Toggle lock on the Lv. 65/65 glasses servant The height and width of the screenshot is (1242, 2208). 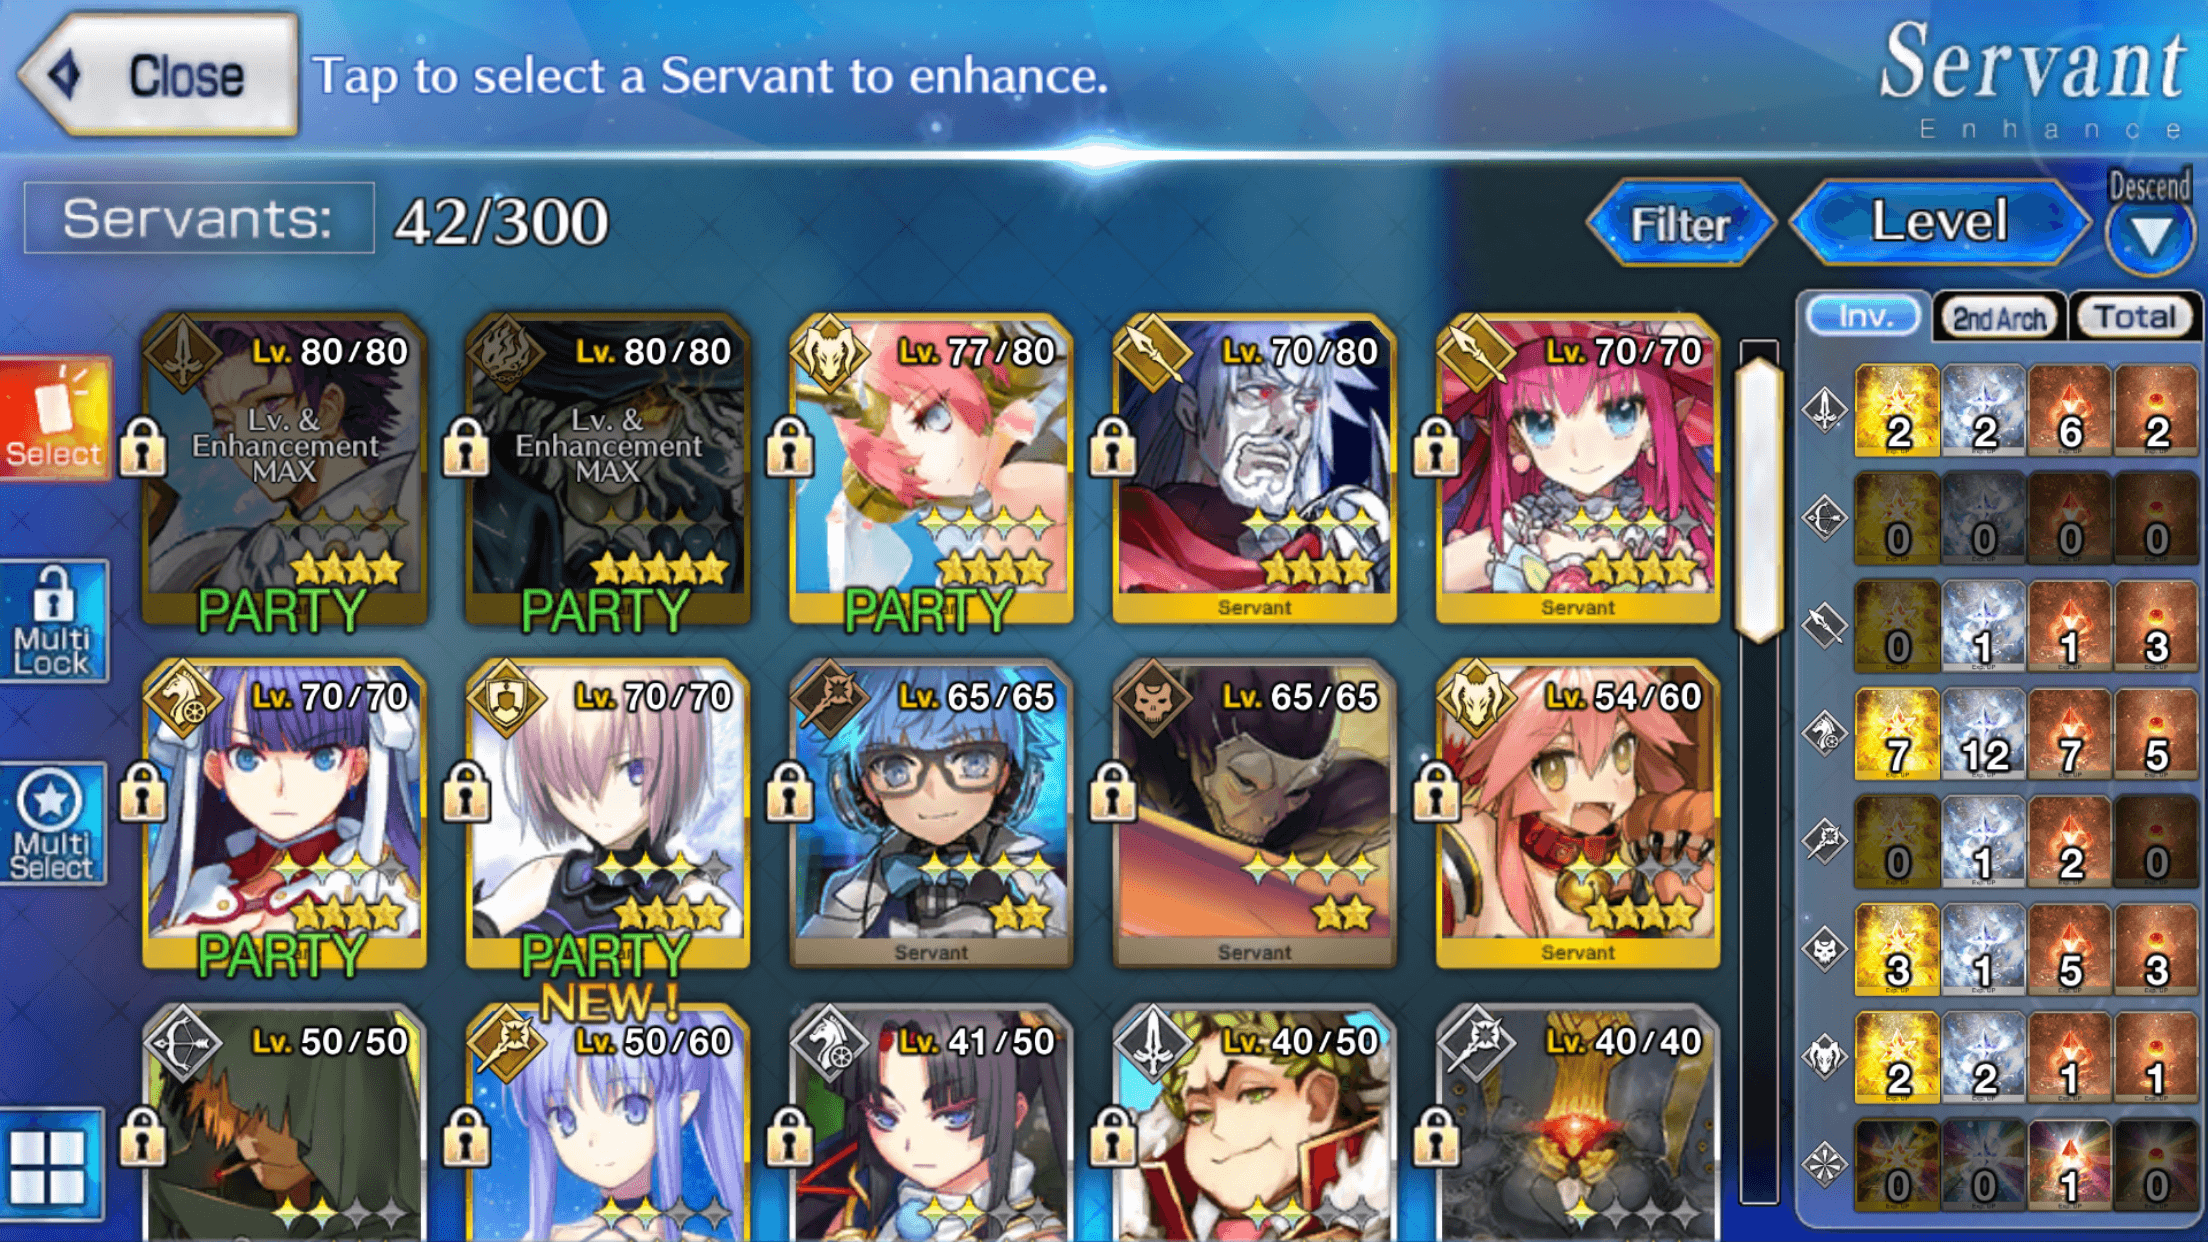pos(790,792)
